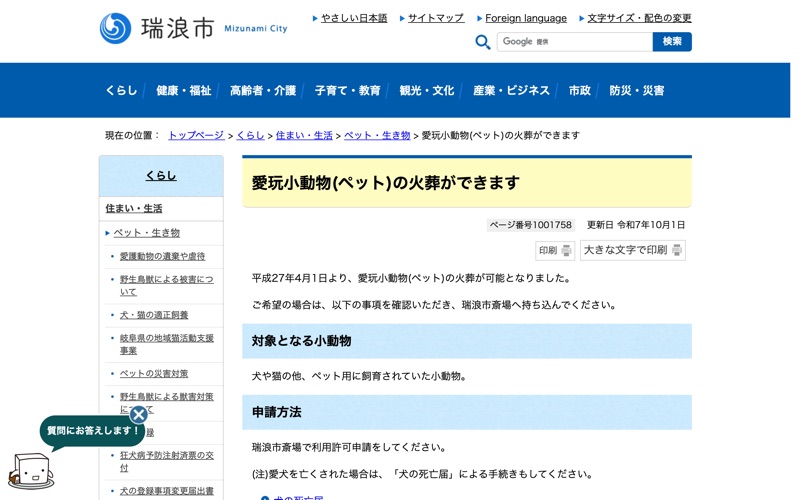Open the 子育て・教育 navigation menu

[x=347, y=90]
